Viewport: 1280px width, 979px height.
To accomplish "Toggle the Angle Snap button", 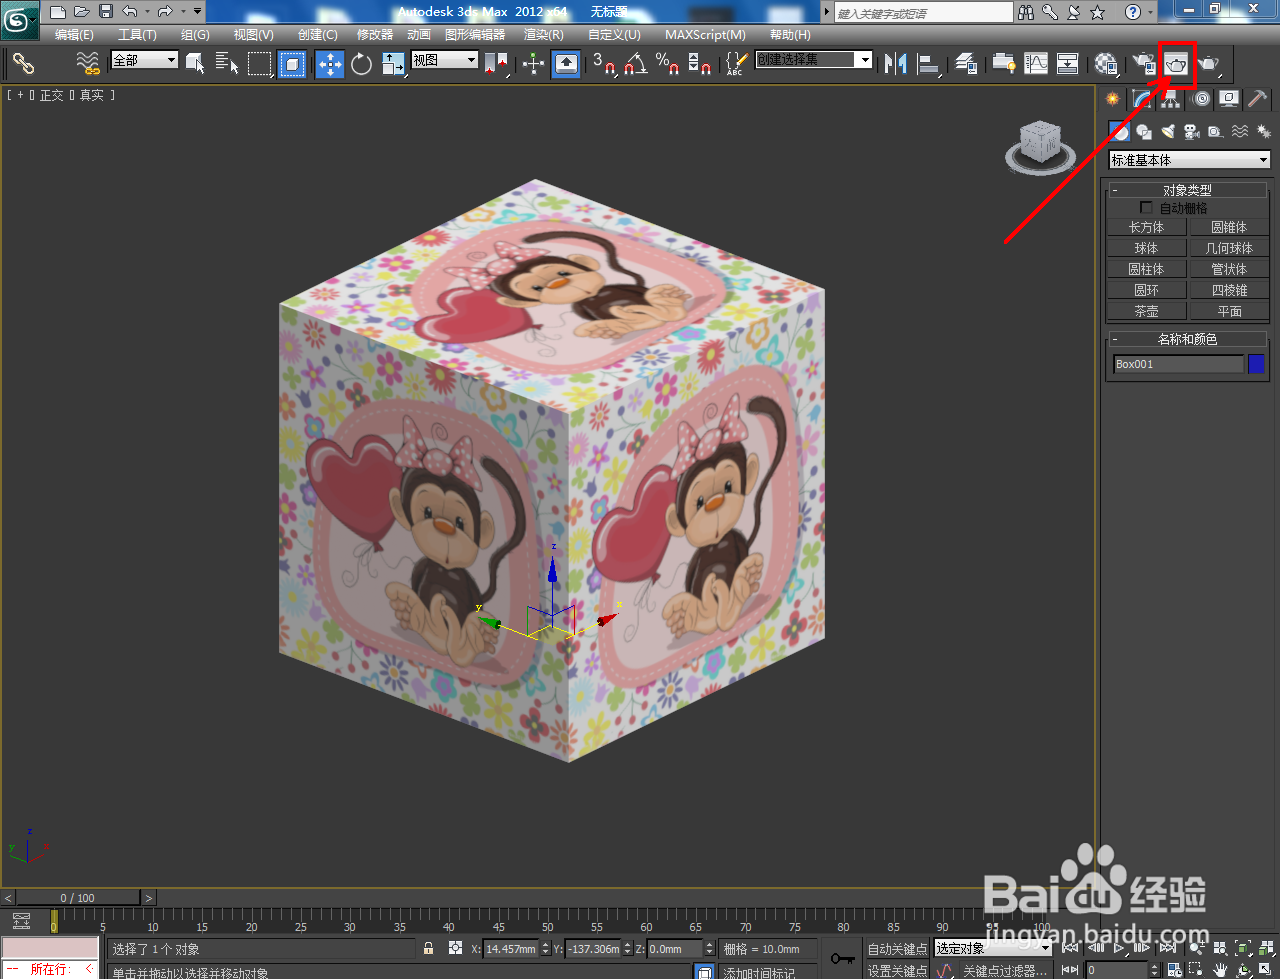I will pos(635,64).
